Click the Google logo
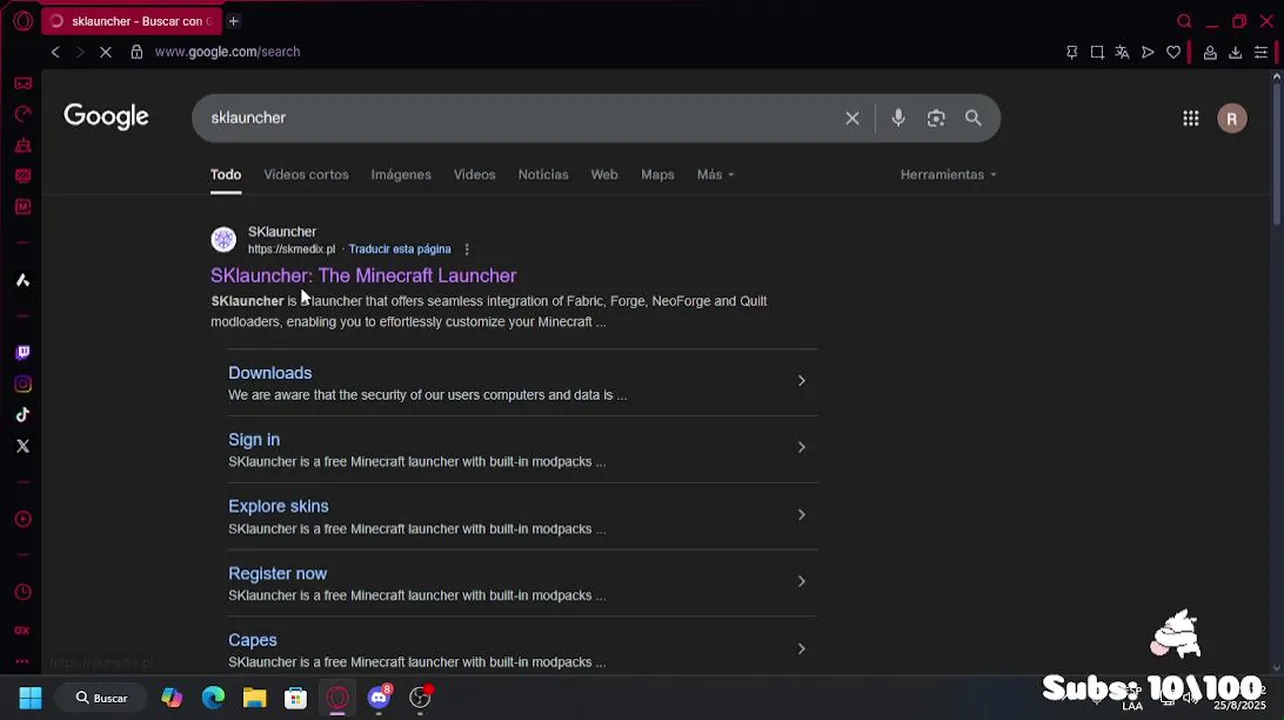This screenshot has width=1284, height=720. pos(106,117)
